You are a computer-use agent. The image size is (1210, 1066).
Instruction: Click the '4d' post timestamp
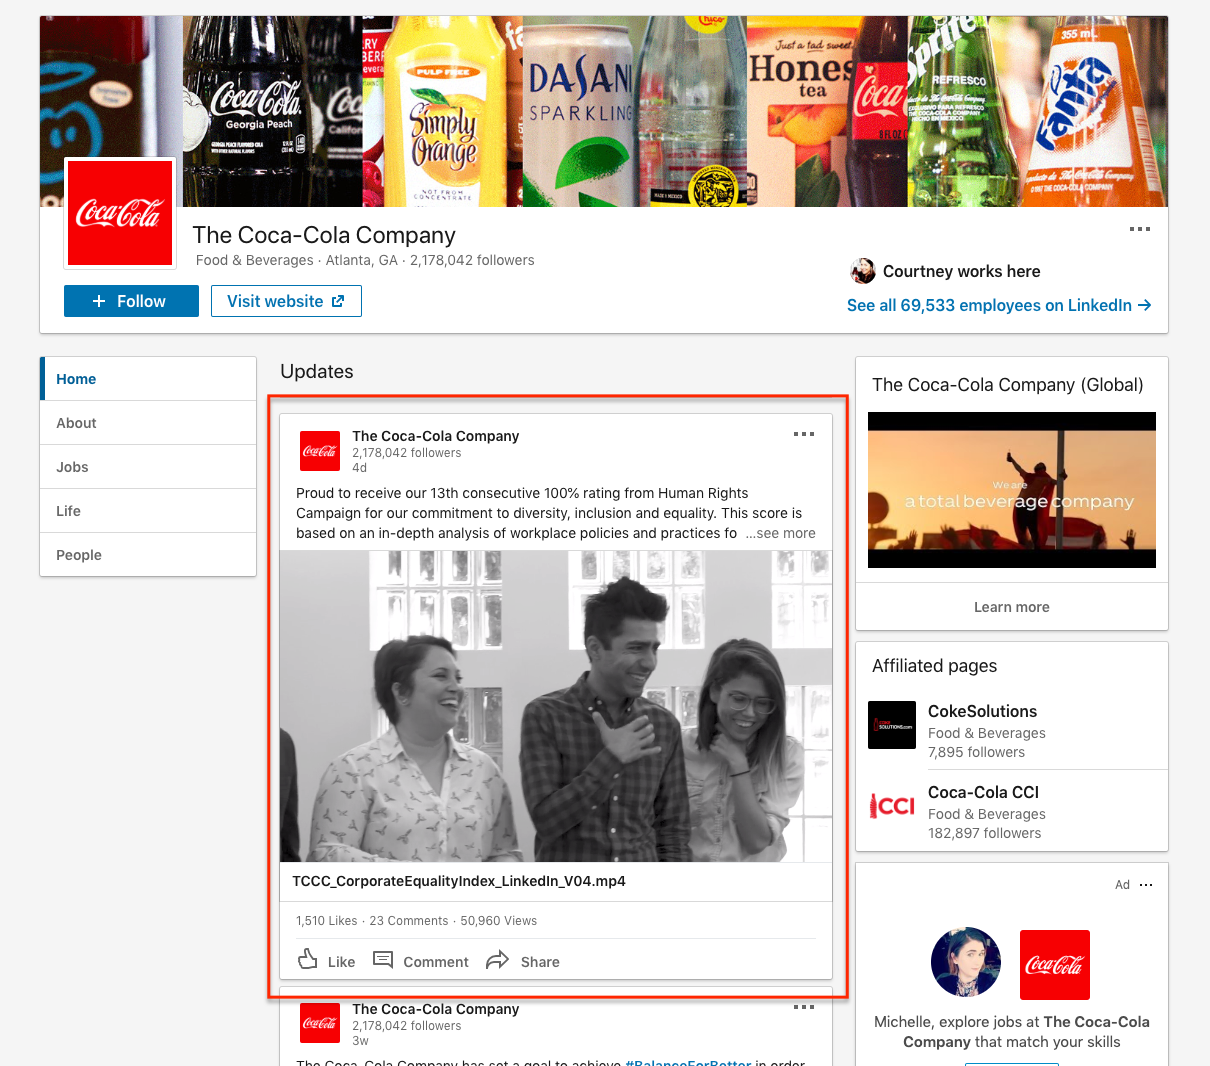tap(359, 468)
